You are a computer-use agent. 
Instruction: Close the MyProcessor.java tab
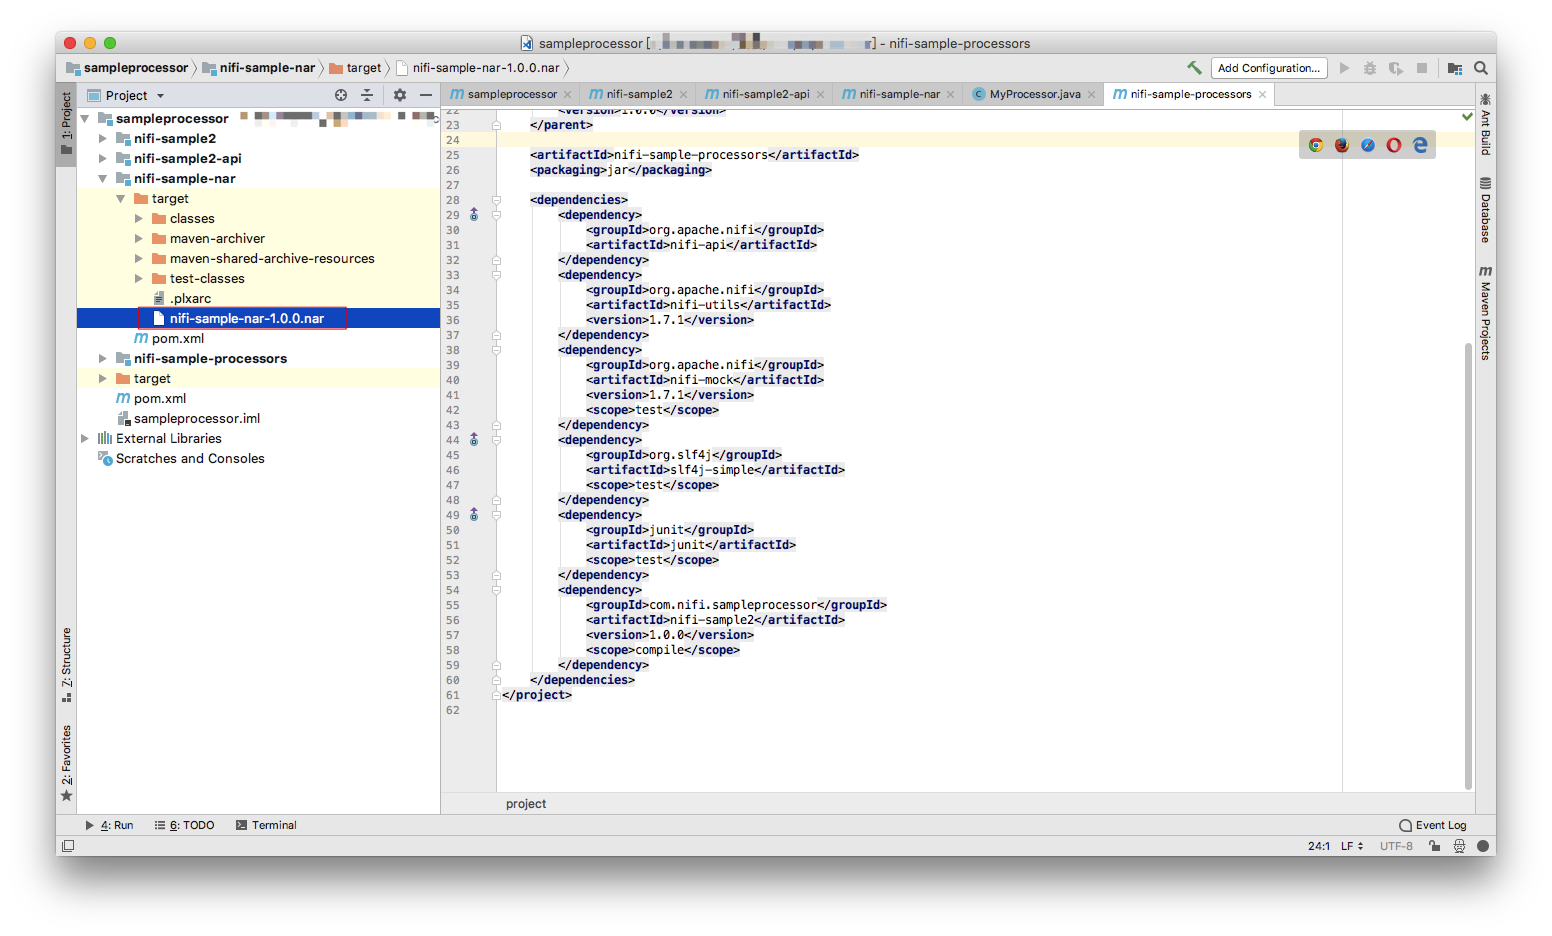pyautogui.click(x=1092, y=95)
